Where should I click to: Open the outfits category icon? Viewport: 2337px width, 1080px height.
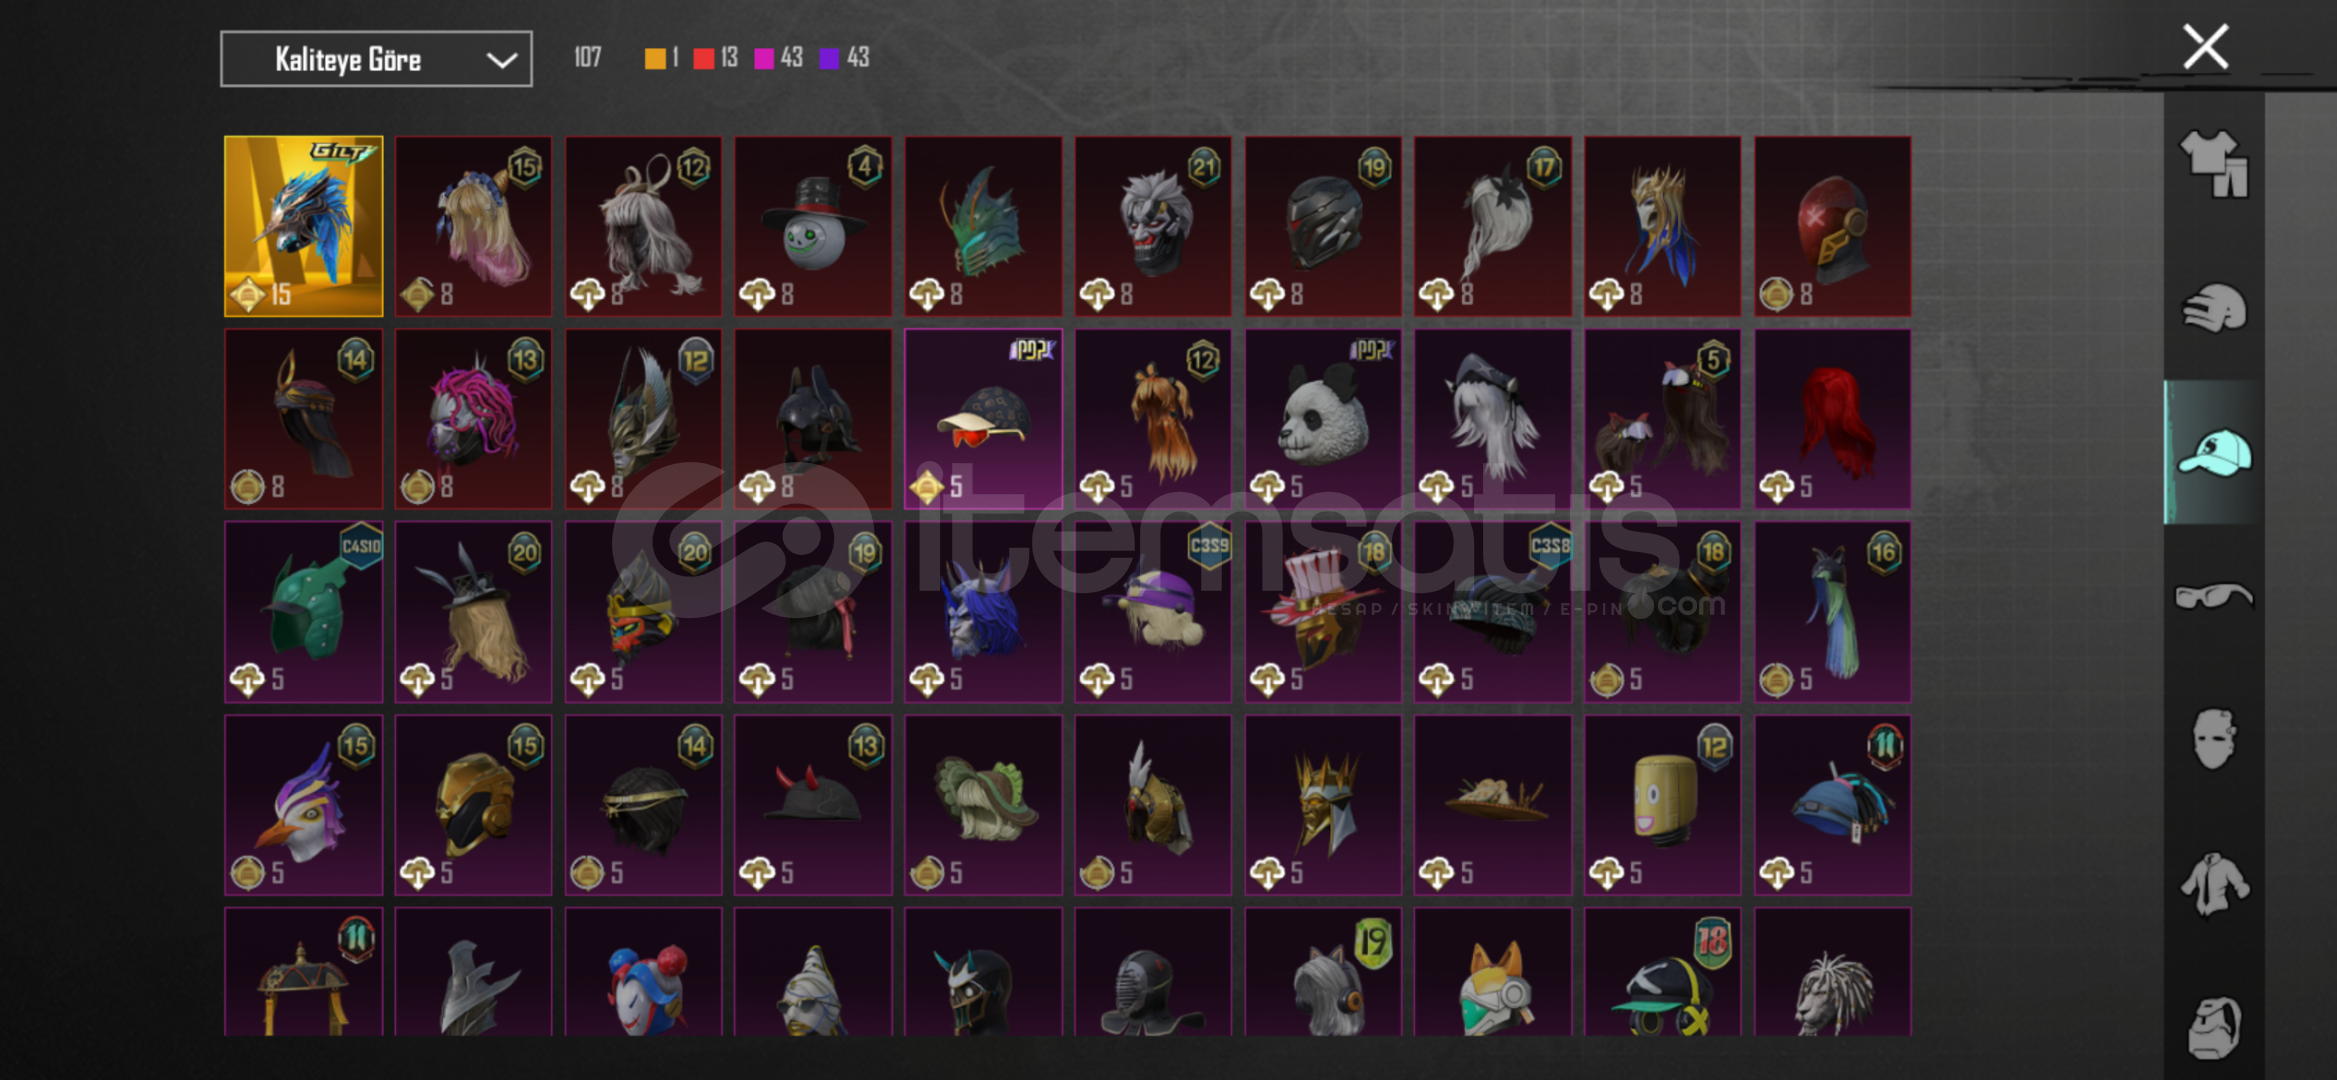[x=2214, y=165]
